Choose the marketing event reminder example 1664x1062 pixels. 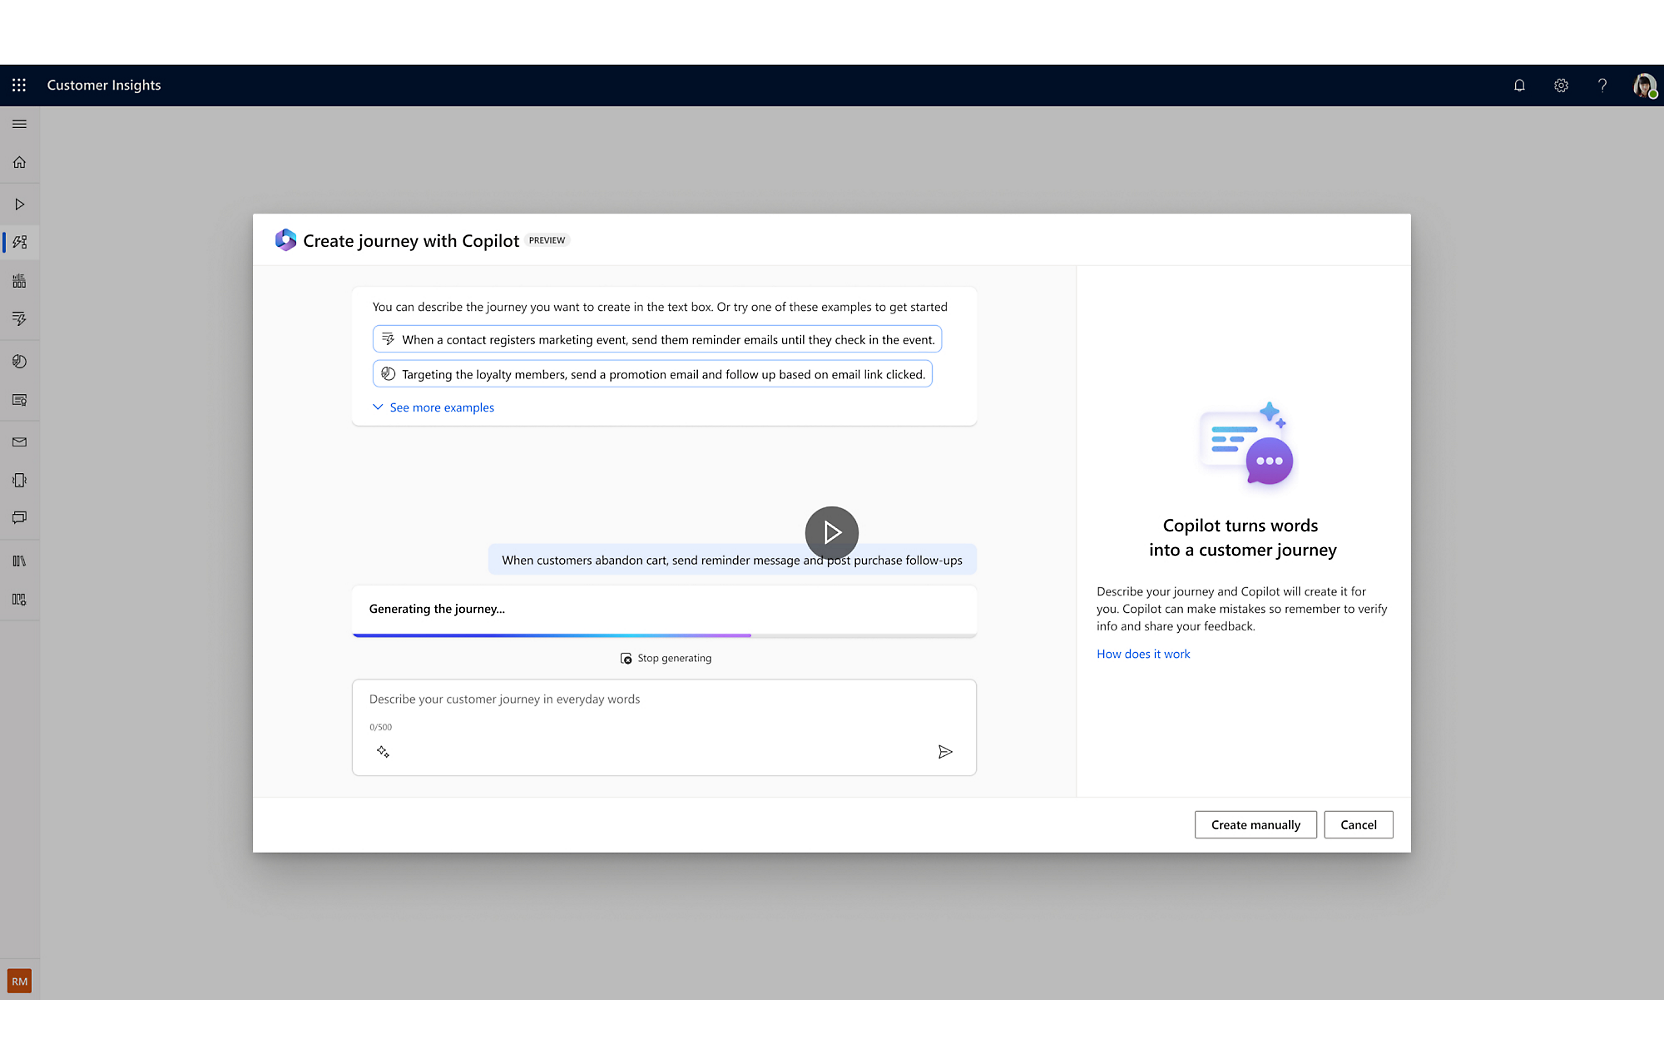(x=657, y=339)
